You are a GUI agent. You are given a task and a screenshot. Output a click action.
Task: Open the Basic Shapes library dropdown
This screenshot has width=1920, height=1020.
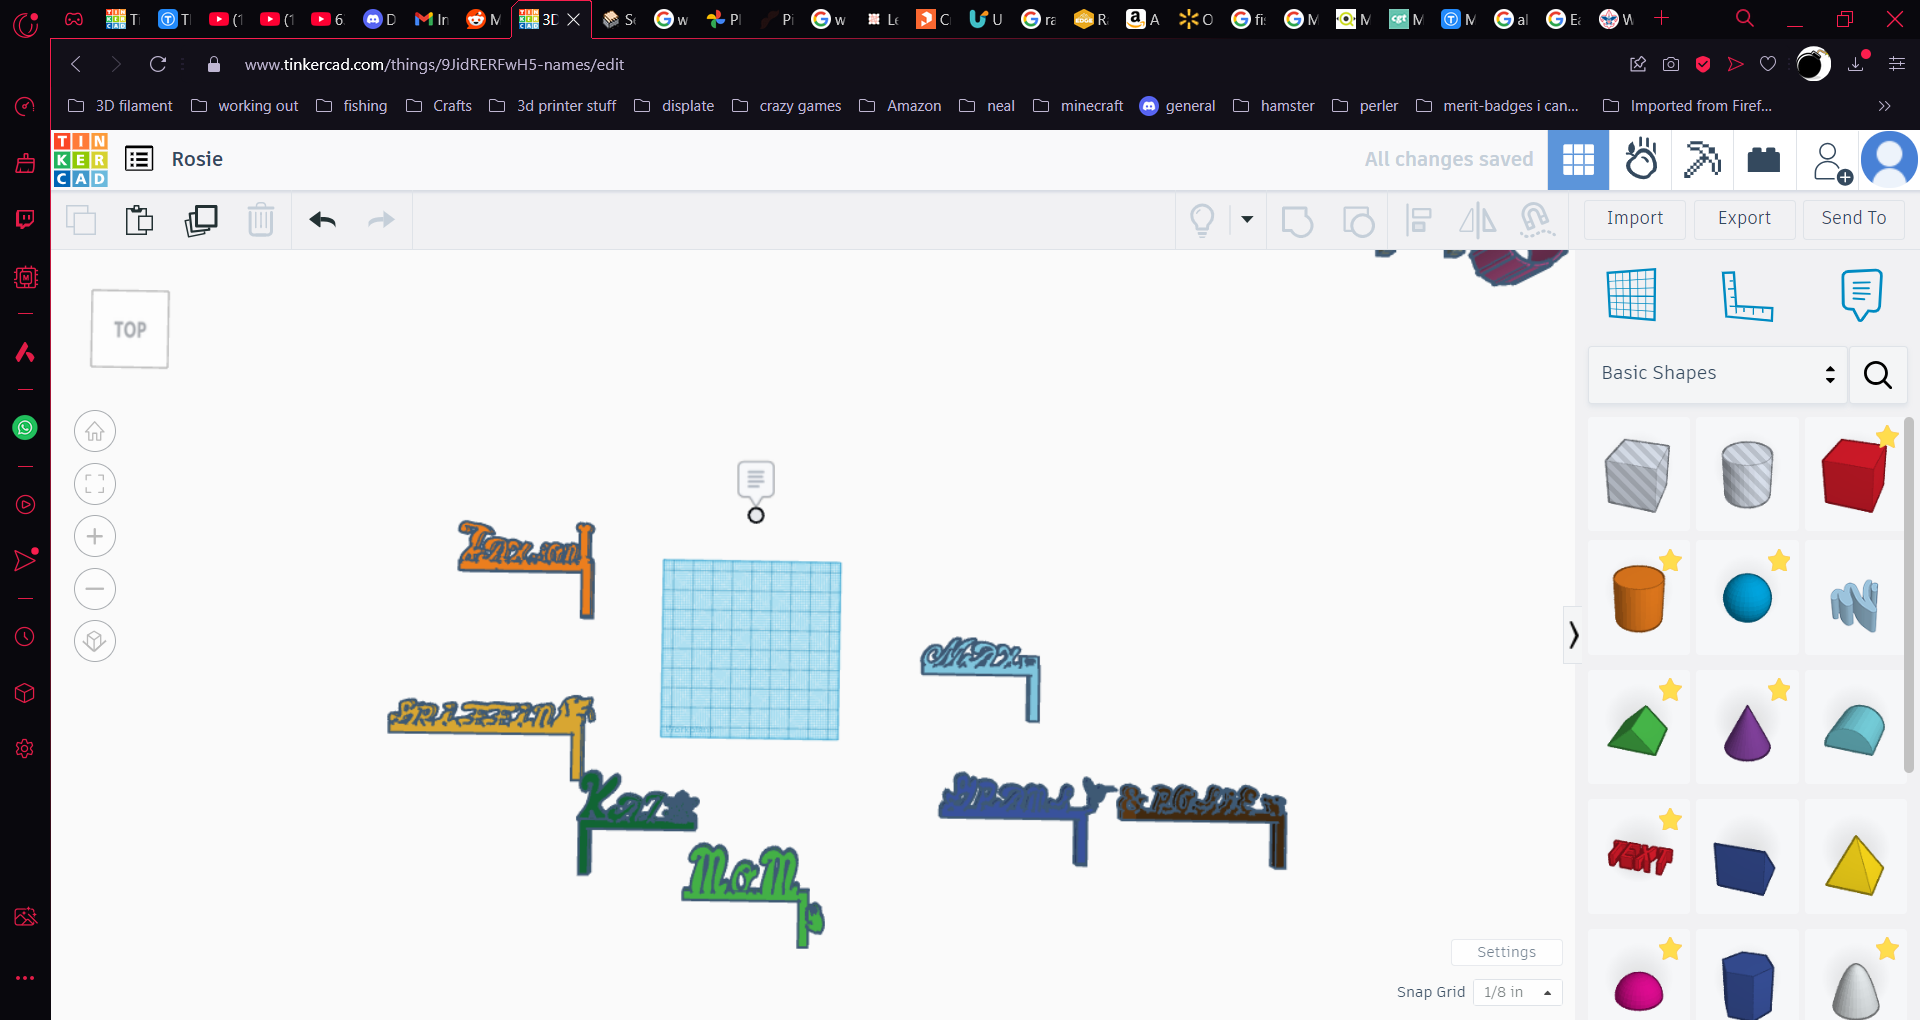tap(1717, 374)
